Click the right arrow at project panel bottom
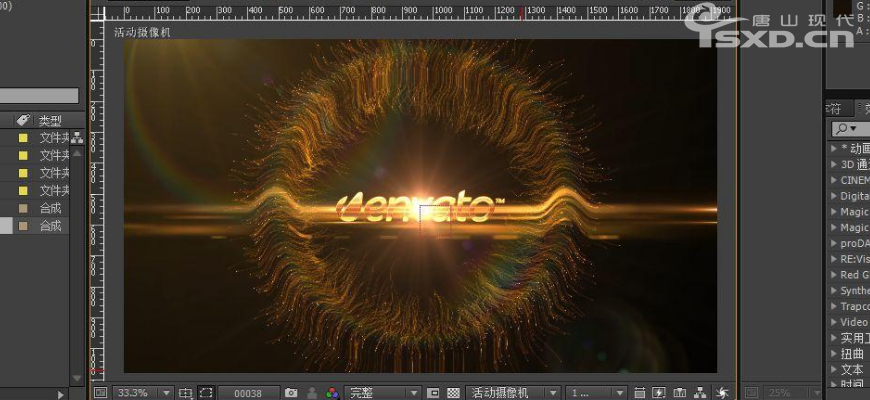 click(x=60, y=394)
